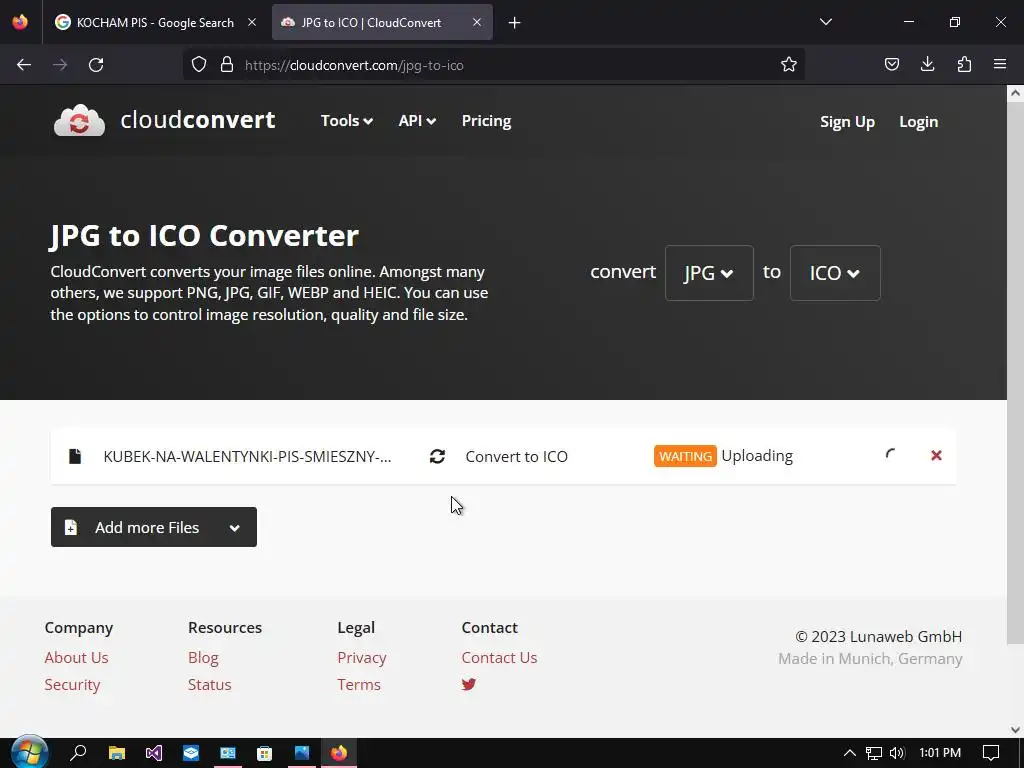Viewport: 1024px width, 768px height.
Task: Open the Security footer link
Action: pyautogui.click(x=72, y=684)
